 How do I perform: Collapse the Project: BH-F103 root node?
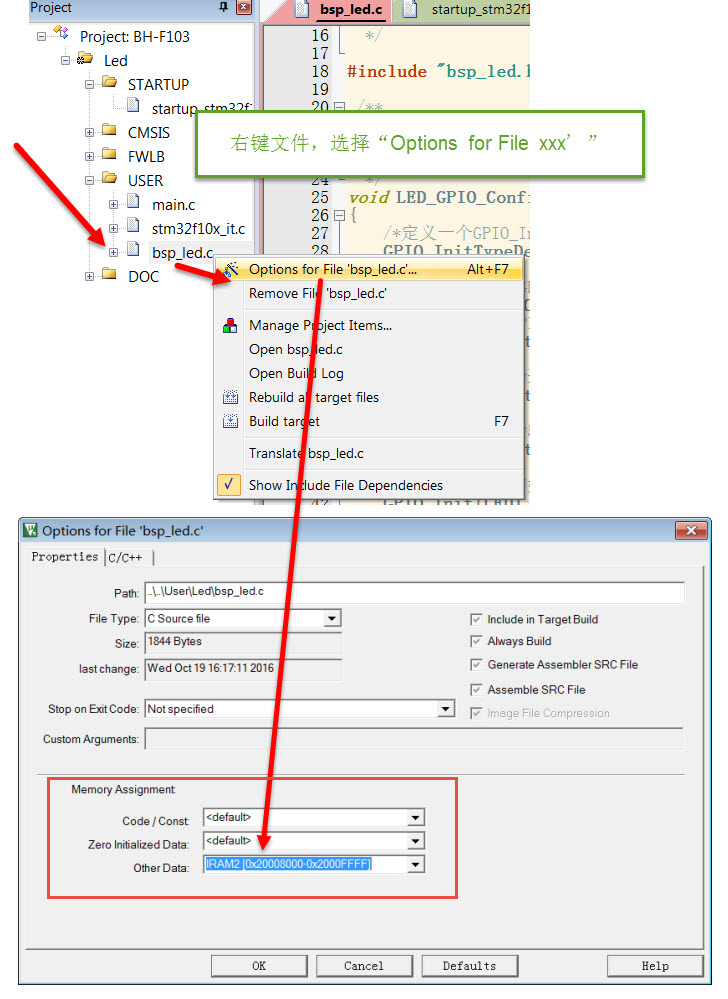pyautogui.click(x=41, y=37)
